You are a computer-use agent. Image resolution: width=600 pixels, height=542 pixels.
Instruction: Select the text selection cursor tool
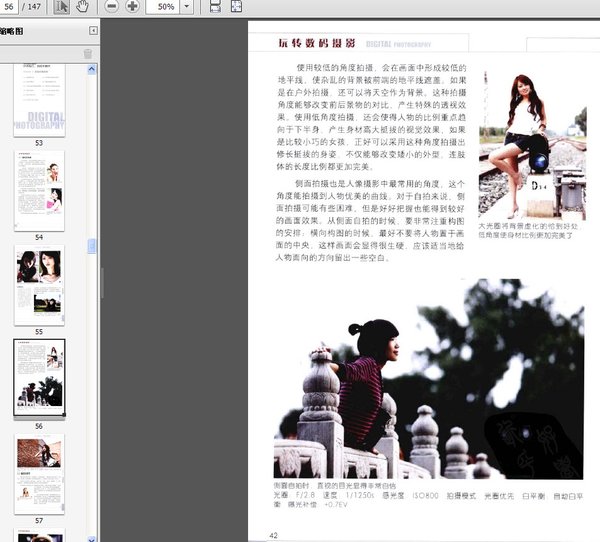[x=61, y=6]
